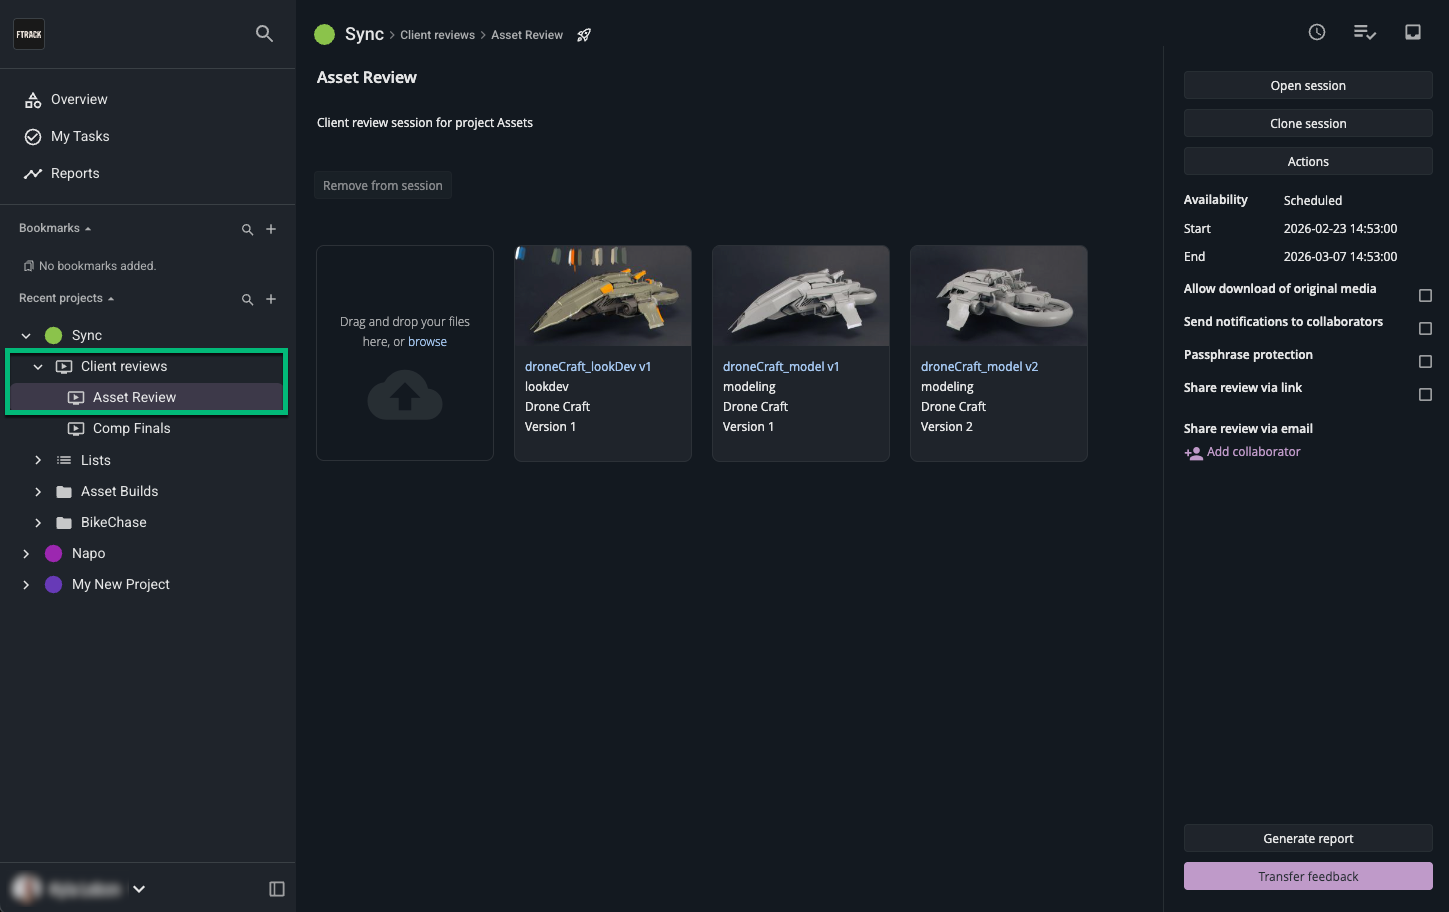Image resolution: width=1449 pixels, height=912 pixels.
Task: Enable the Passphrase protection checkbox
Action: coord(1425,362)
